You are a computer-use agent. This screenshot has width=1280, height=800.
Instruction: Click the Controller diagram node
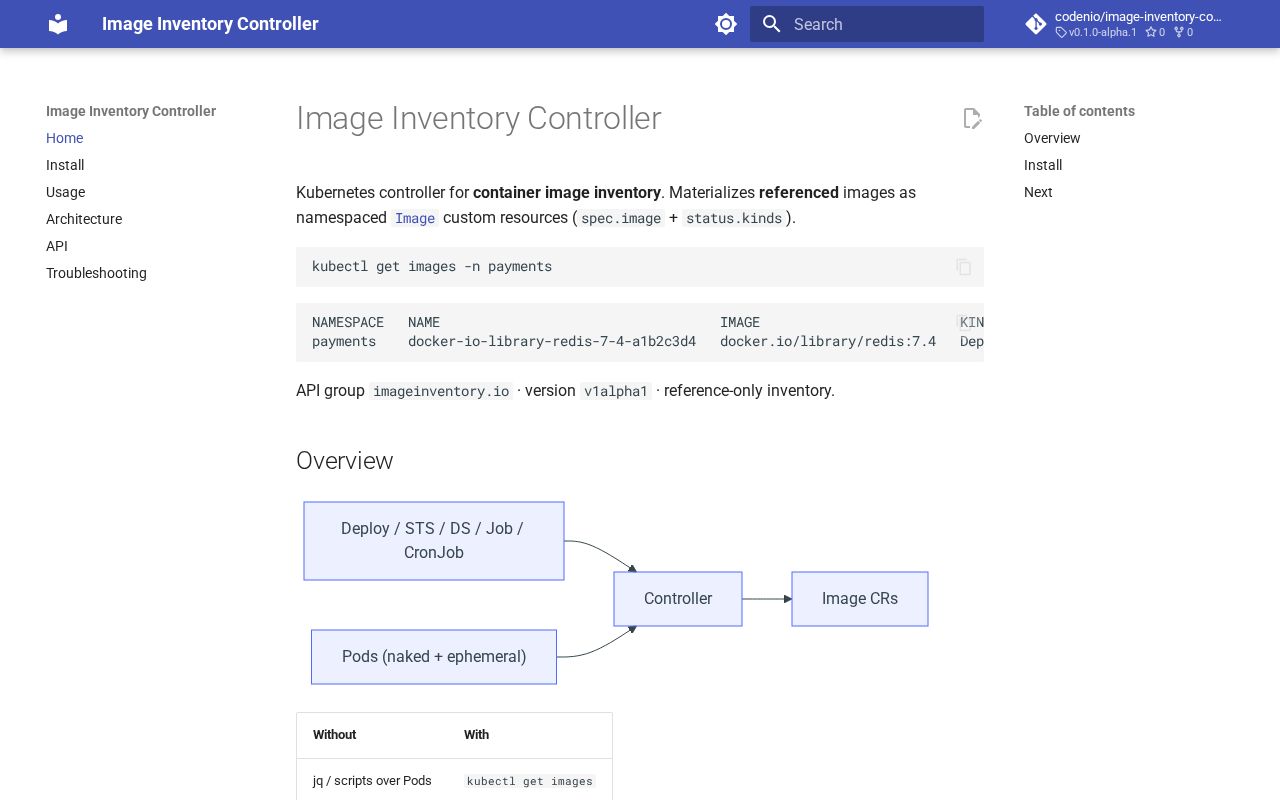(x=678, y=599)
